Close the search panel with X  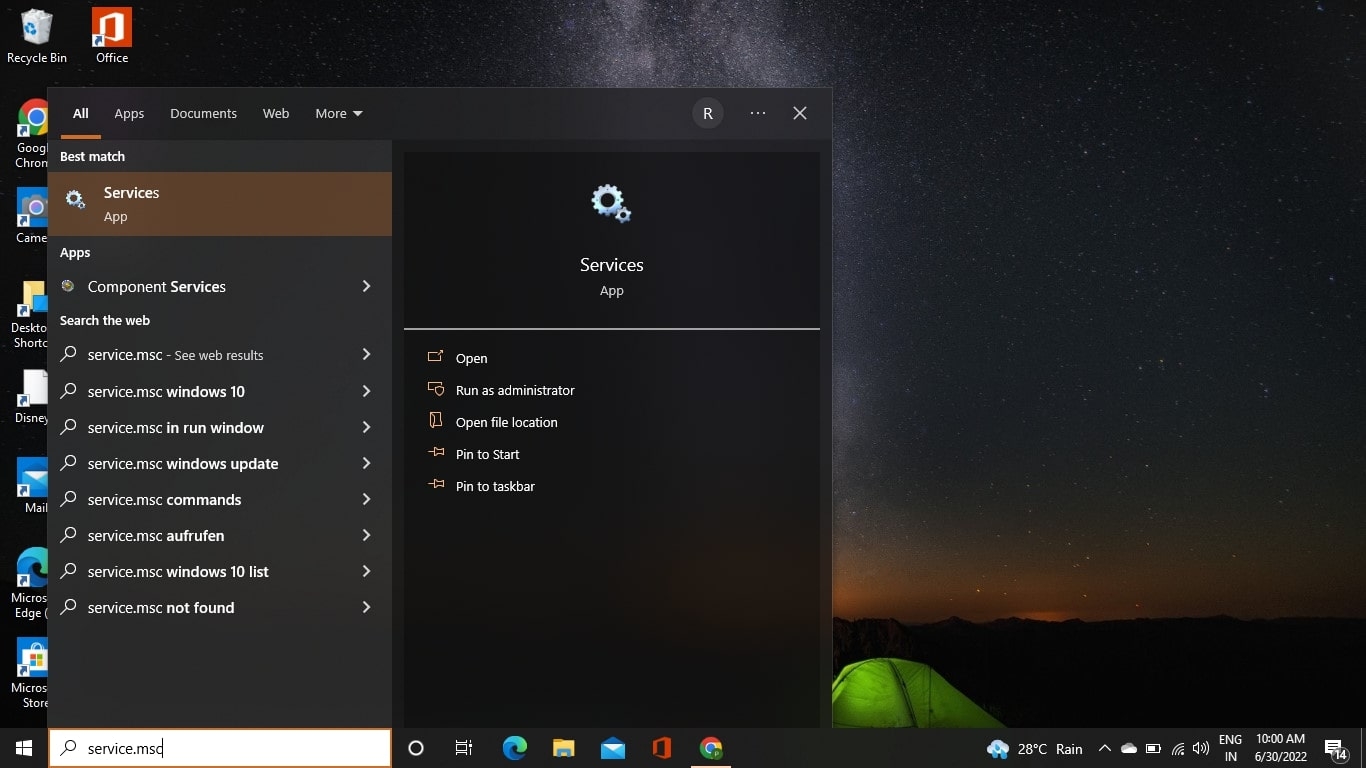tap(800, 113)
